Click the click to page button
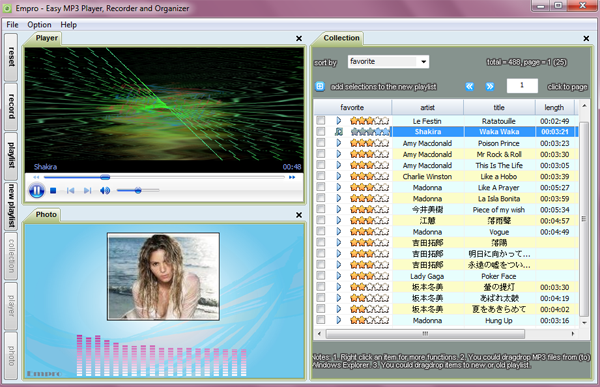This screenshot has height=387, width=600. click(567, 87)
